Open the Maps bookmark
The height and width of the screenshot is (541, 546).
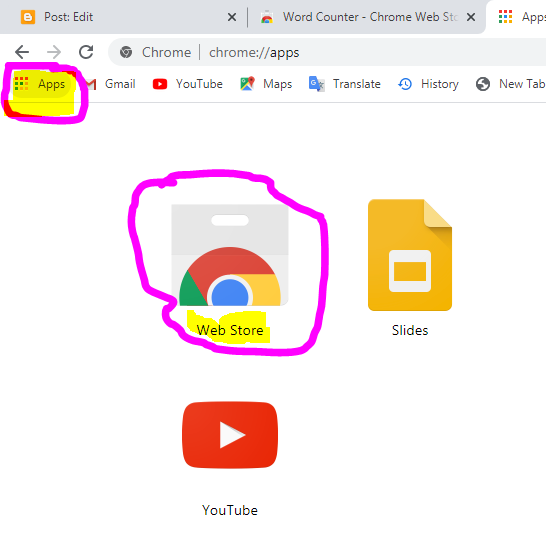266,84
